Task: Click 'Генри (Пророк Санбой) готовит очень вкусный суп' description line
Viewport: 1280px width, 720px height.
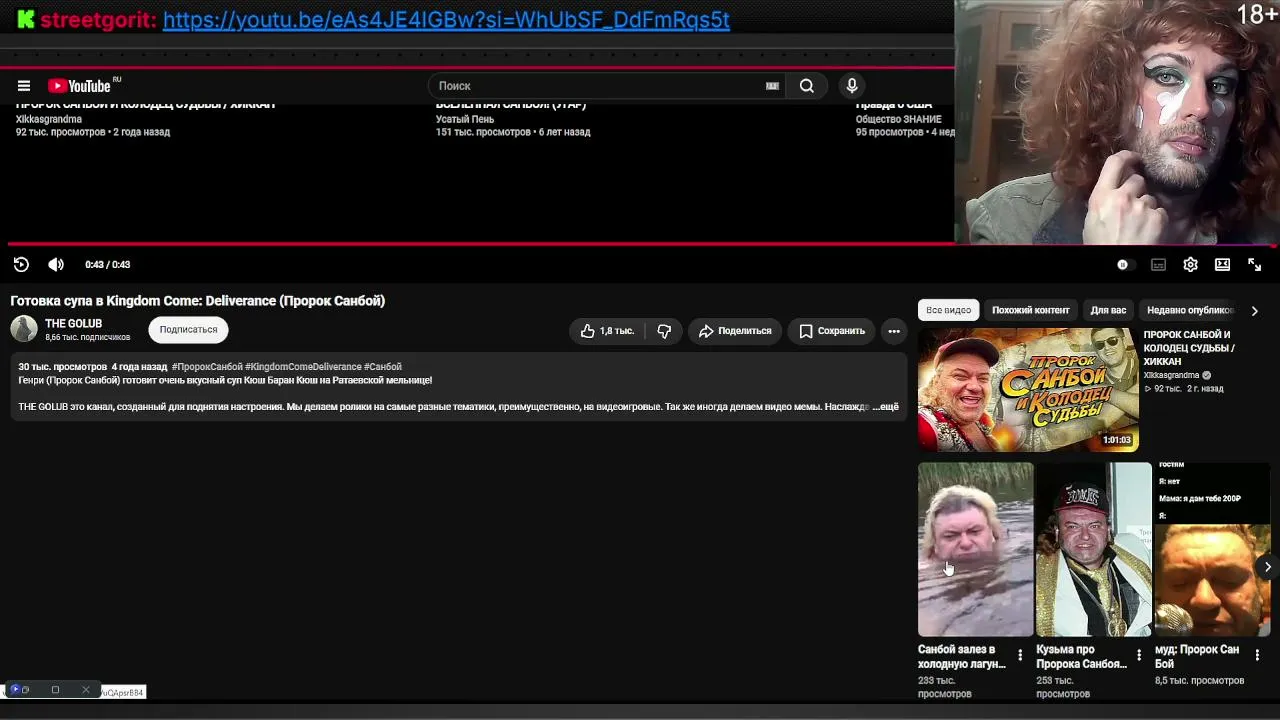Action: coord(225,381)
